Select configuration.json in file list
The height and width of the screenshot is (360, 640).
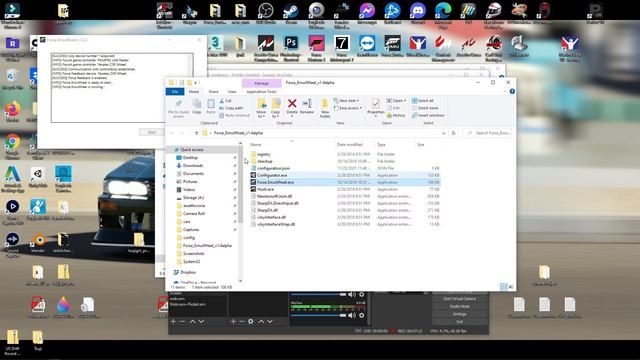(344, 168)
